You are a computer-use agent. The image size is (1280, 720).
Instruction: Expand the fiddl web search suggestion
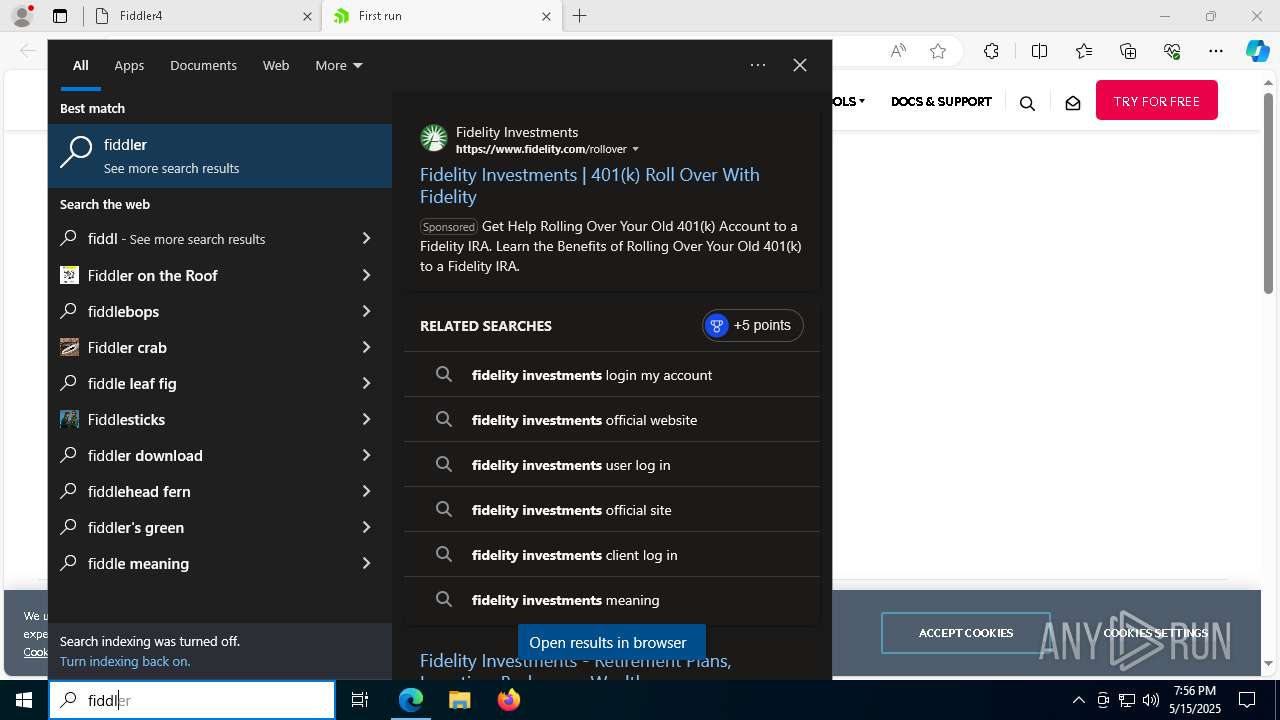(x=366, y=238)
